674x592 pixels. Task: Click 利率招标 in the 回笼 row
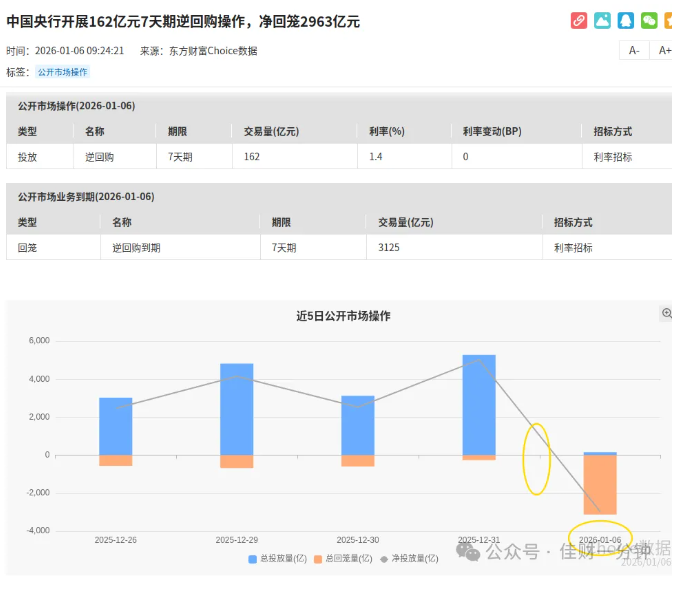pyautogui.click(x=573, y=248)
